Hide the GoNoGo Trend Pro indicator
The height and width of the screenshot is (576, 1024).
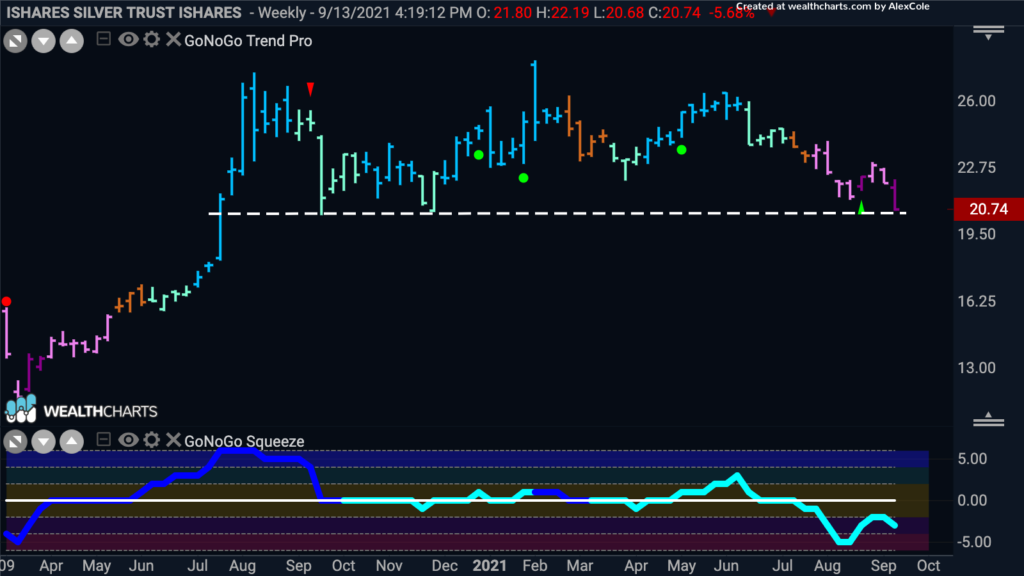click(128, 39)
